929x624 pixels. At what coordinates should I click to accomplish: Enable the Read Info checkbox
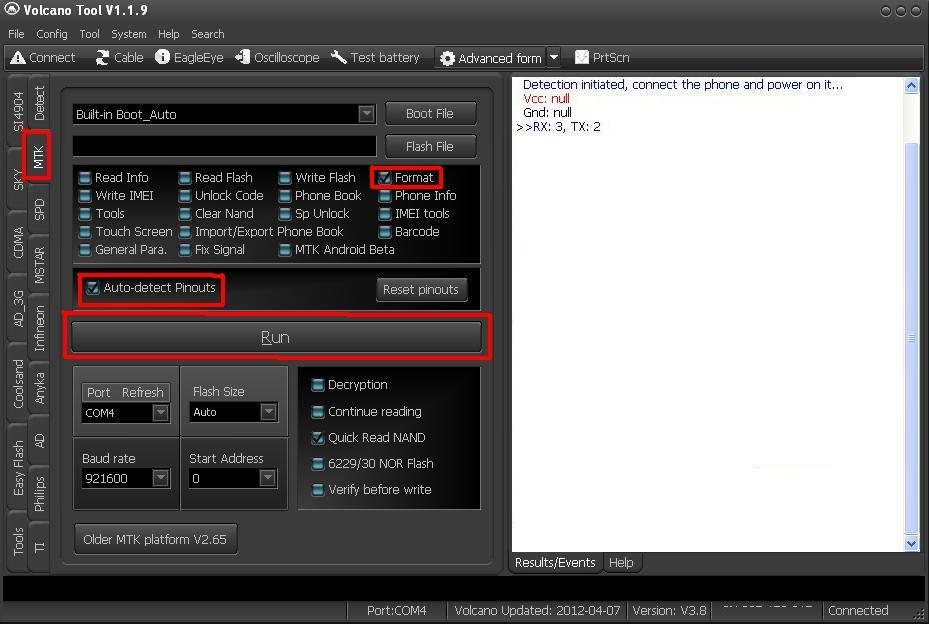[85, 178]
